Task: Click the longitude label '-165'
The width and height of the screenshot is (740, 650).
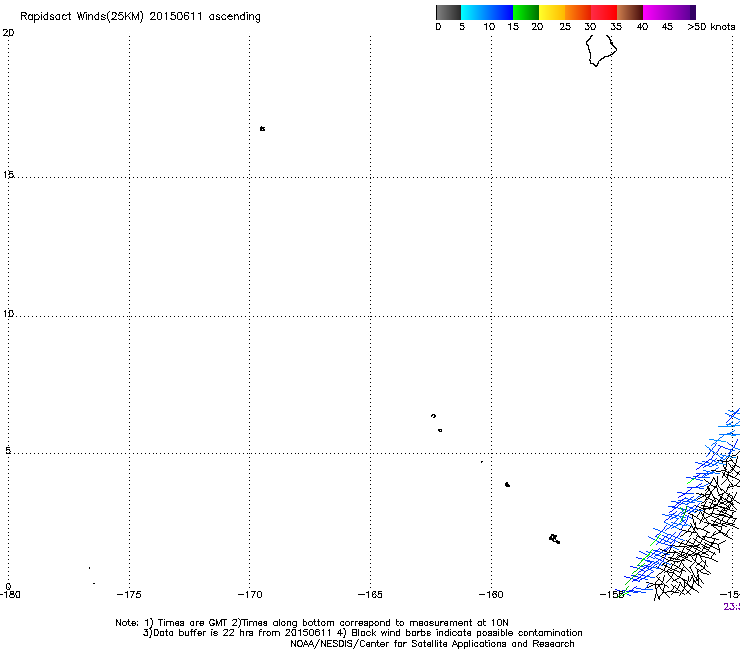Action: 370,595
